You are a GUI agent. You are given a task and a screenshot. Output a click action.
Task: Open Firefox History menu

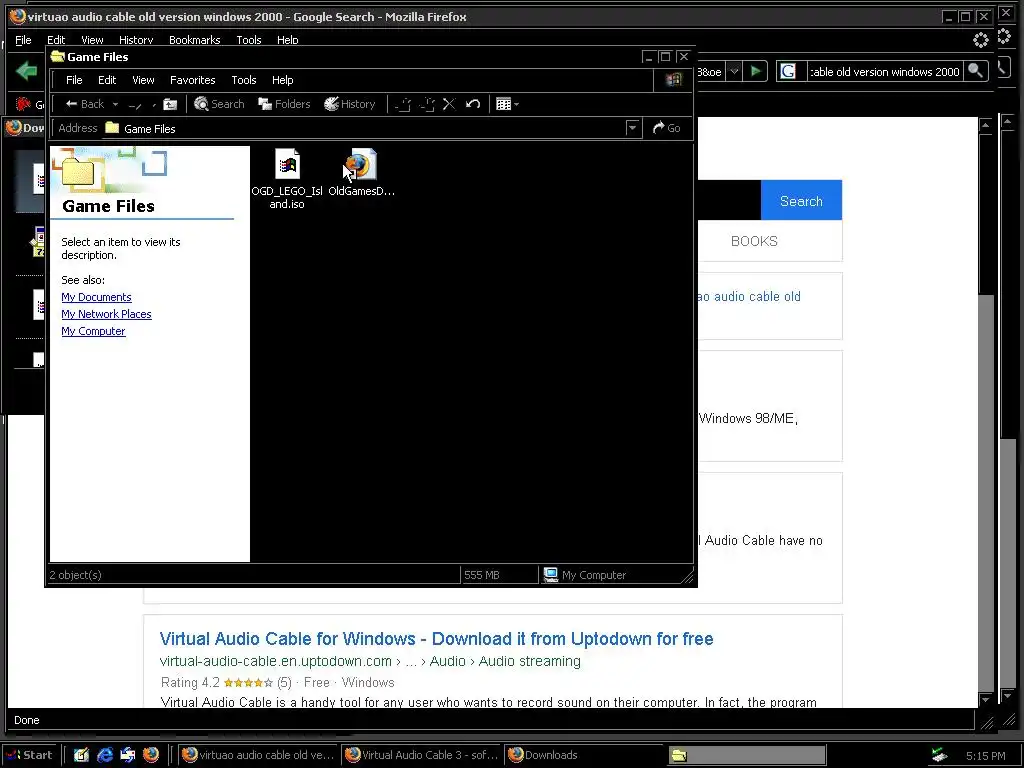136,40
